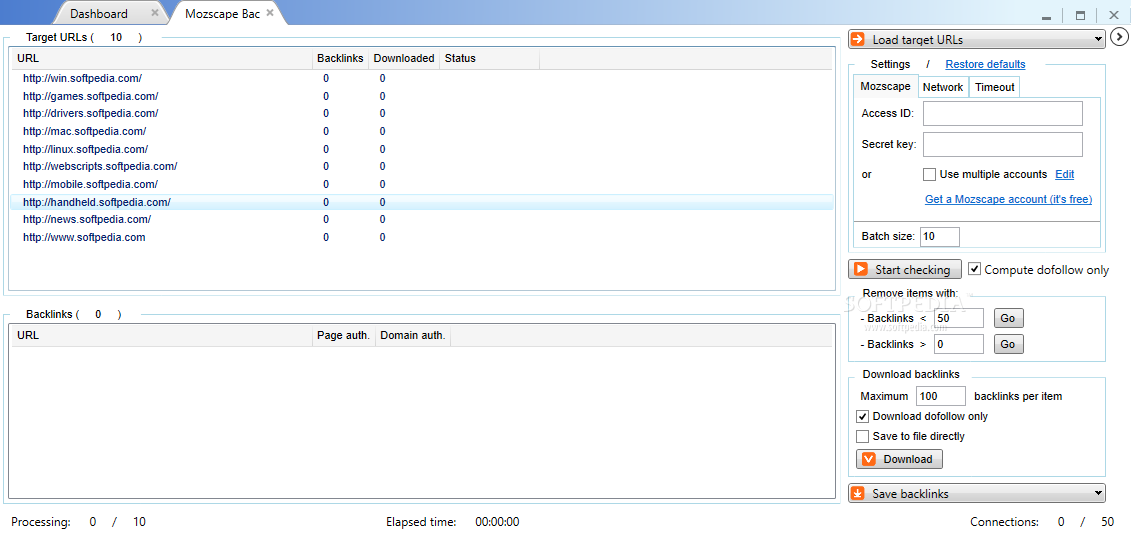1131x535 pixels.
Task: Close the application window
Action: [x=1113, y=15]
